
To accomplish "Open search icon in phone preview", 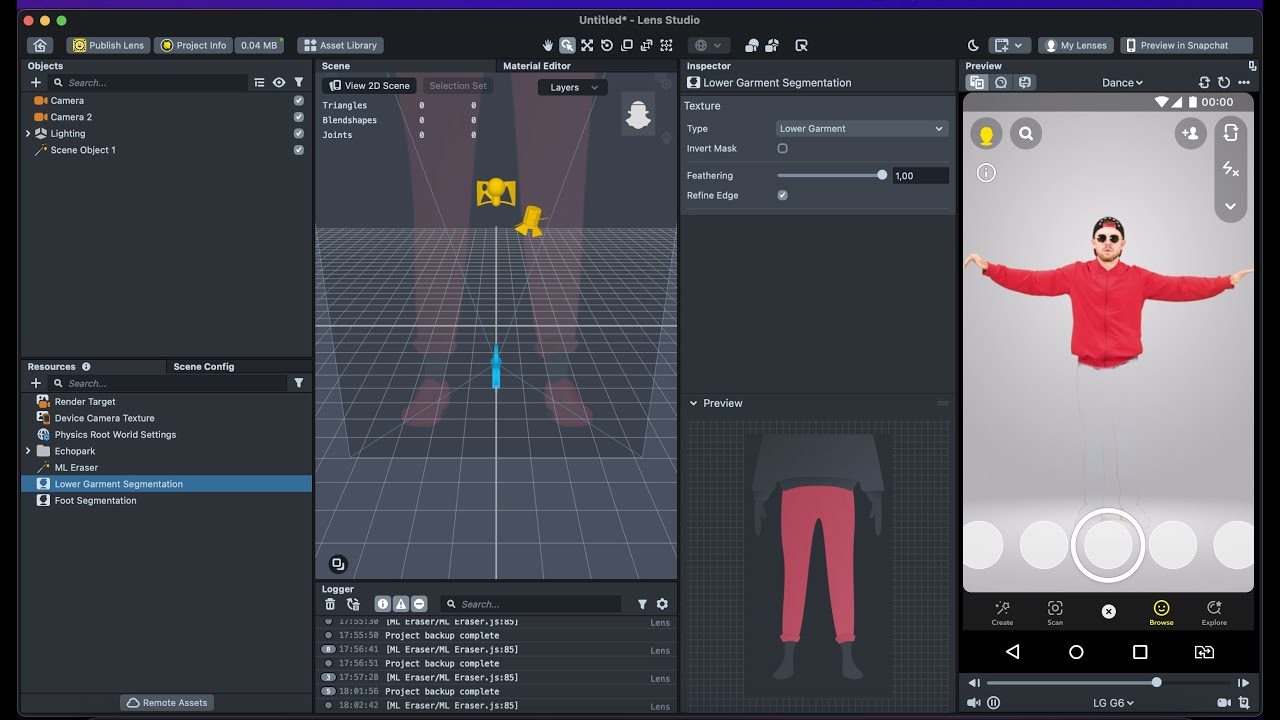I will 1026,133.
